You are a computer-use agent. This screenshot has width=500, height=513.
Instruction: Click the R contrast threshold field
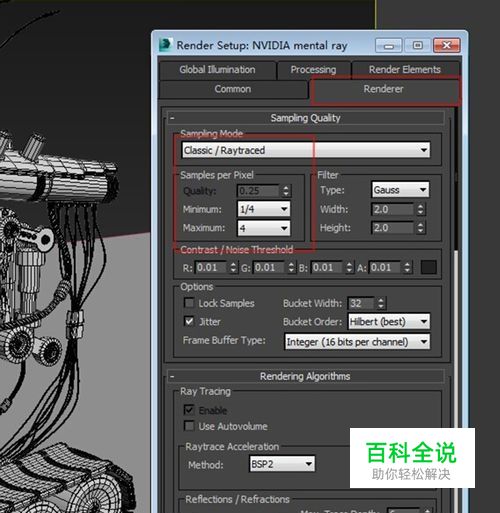point(211,267)
